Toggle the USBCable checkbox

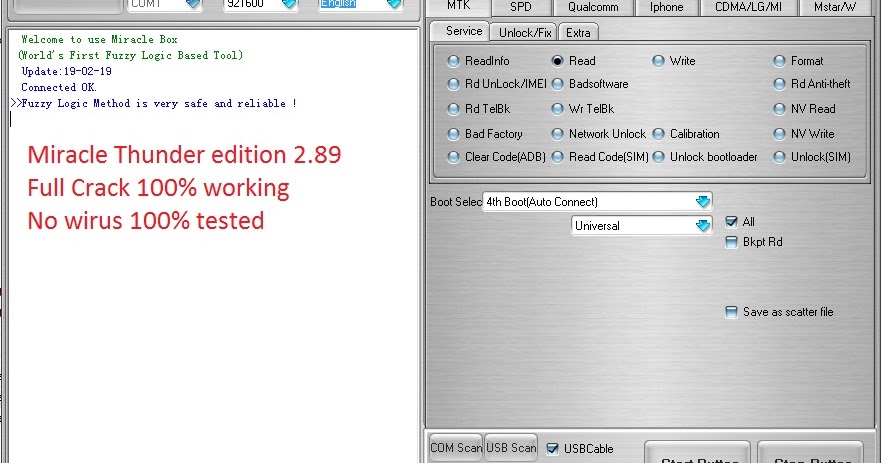pyautogui.click(x=552, y=448)
